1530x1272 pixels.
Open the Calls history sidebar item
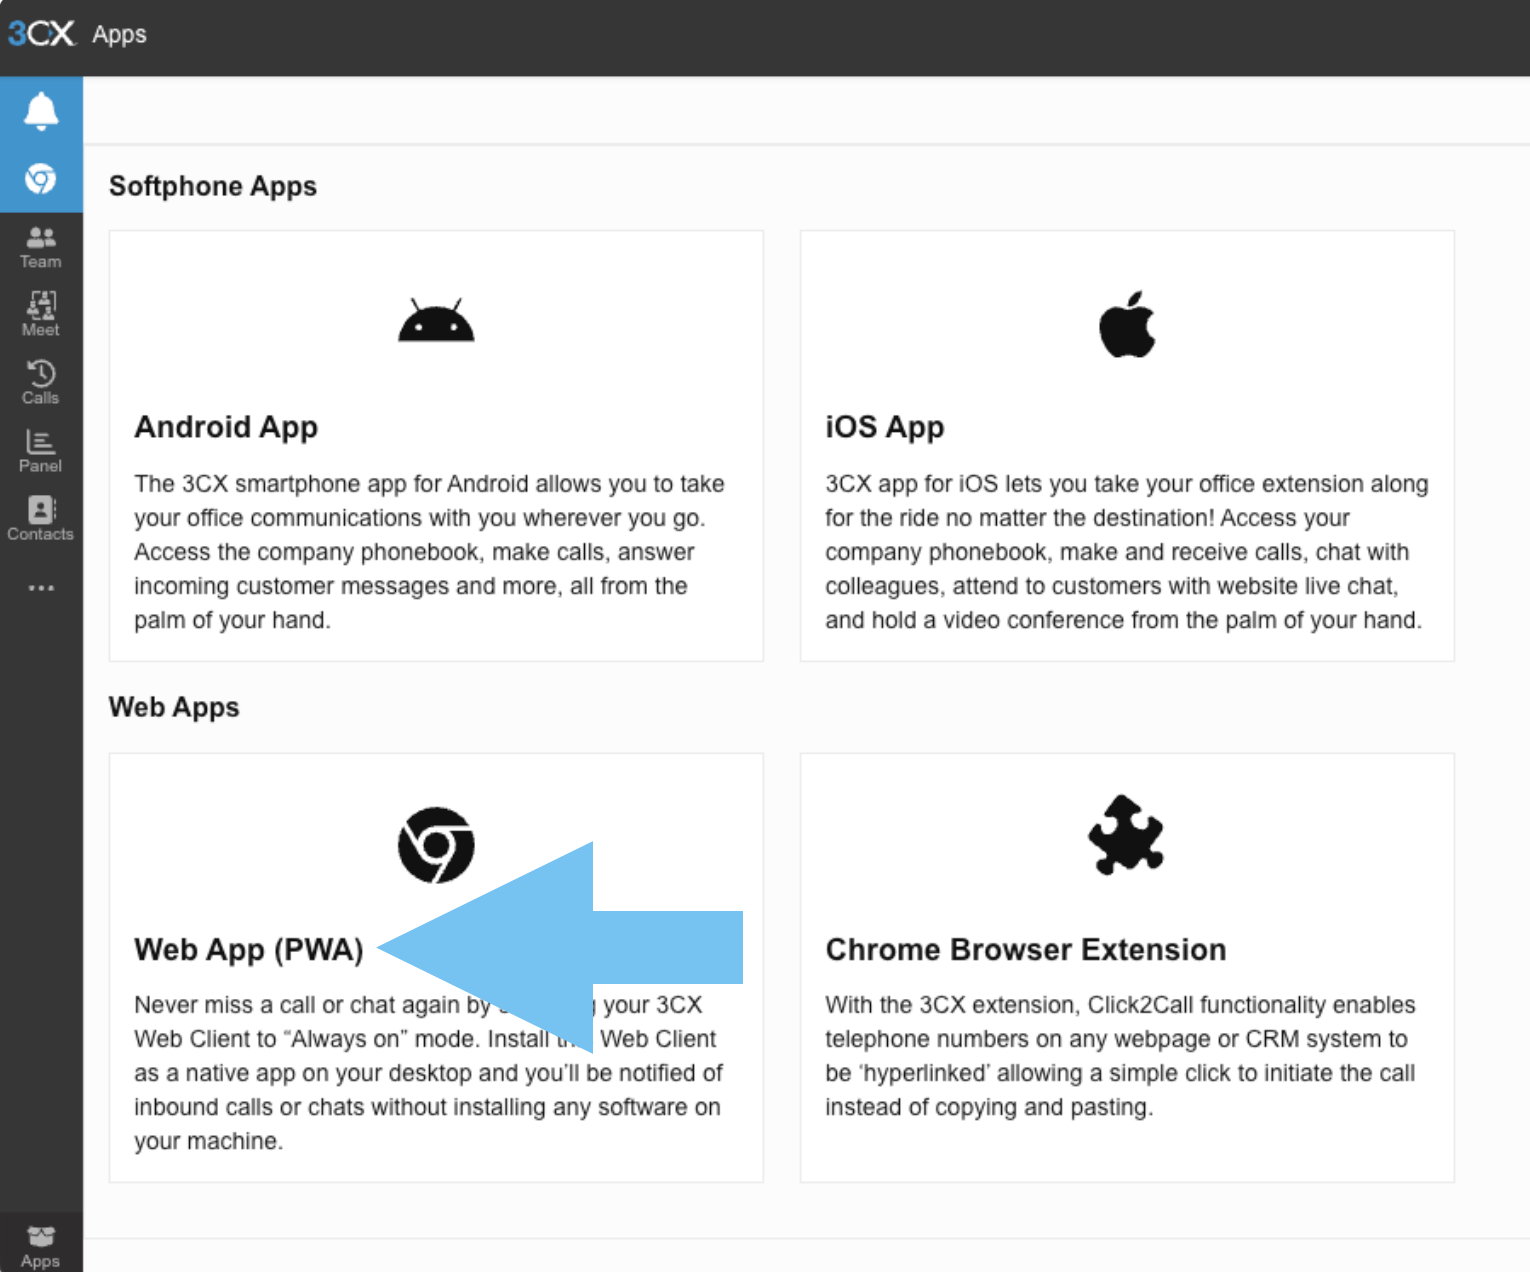click(41, 382)
